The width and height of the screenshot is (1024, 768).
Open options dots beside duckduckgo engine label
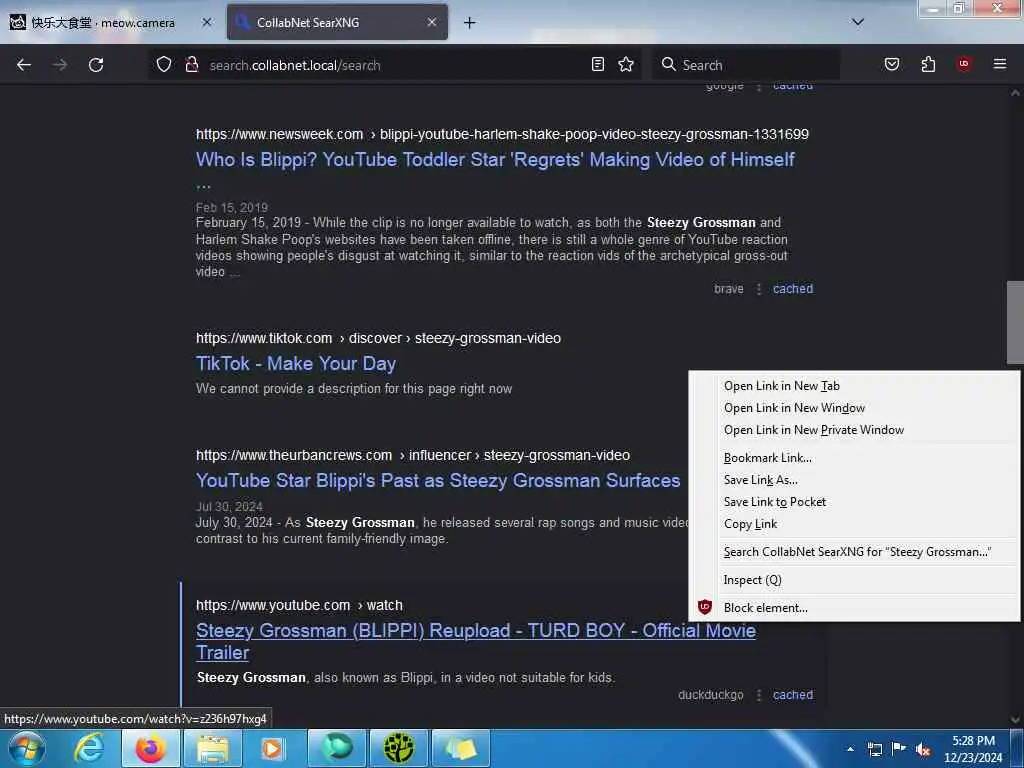(758, 695)
